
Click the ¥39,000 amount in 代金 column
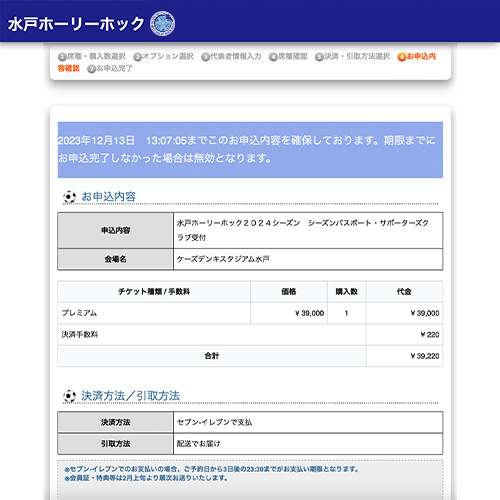pyautogui.click(x=404, y=313)
